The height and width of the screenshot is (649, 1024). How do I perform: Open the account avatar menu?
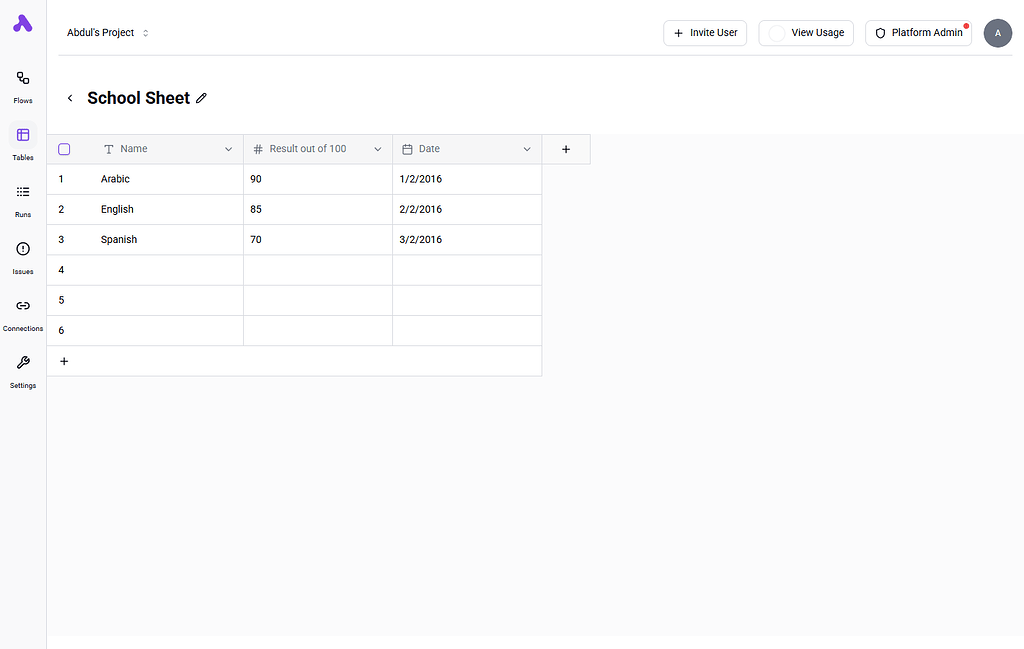997,33
